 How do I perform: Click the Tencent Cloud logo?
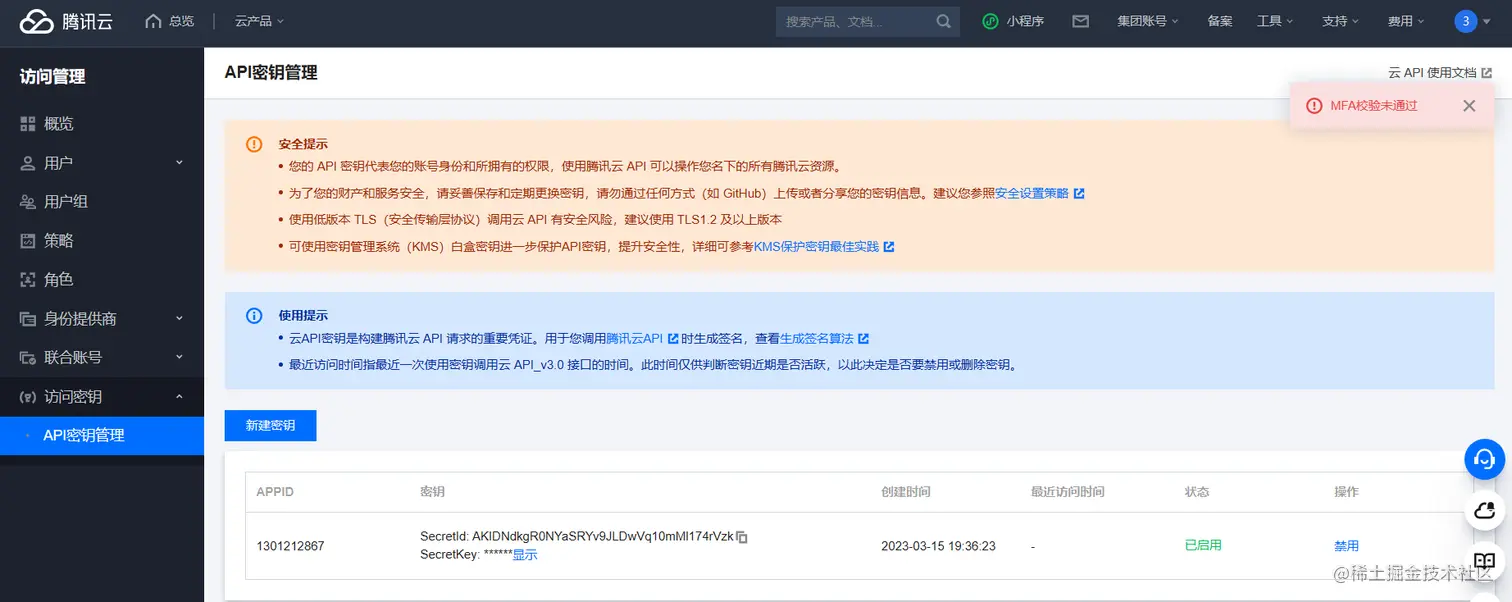tap(66, 21)
